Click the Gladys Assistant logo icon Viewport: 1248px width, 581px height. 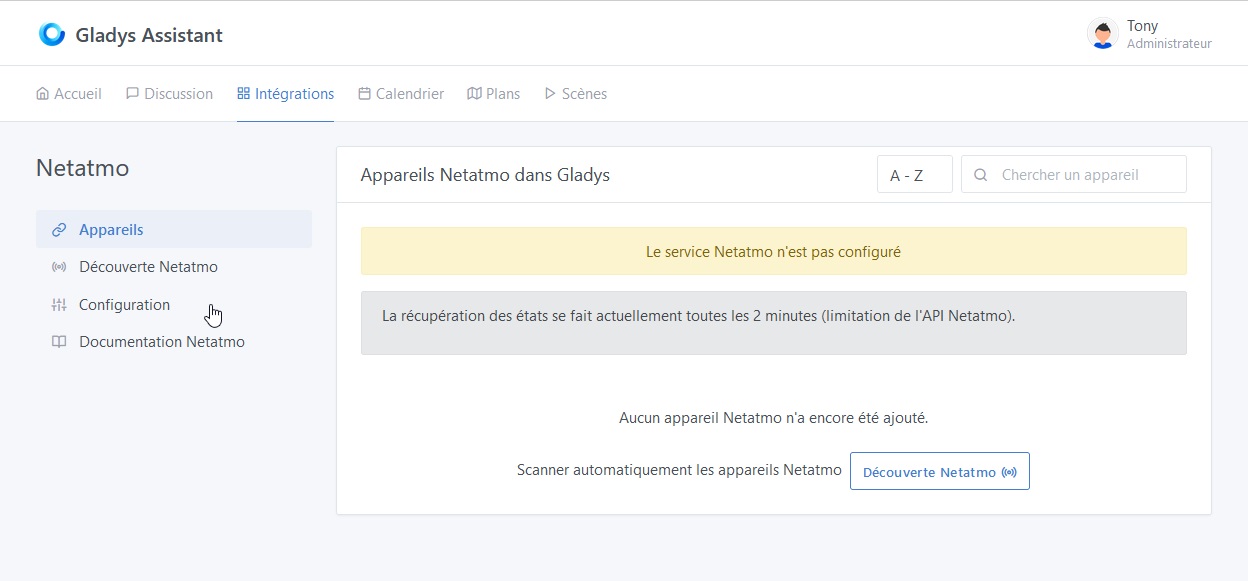coord(51,33)
